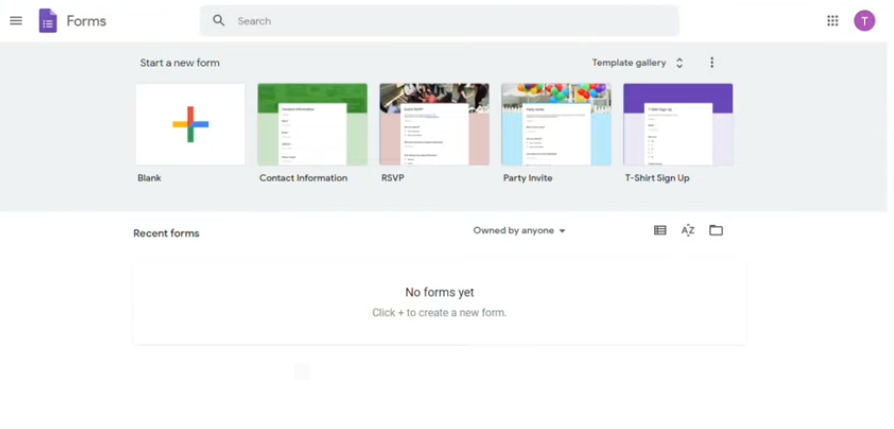
Task: Select the Party Invite template
Action: [556, 124]
